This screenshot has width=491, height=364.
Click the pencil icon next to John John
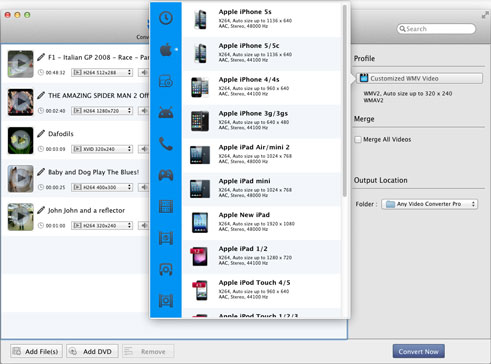[x=41, y=211]
